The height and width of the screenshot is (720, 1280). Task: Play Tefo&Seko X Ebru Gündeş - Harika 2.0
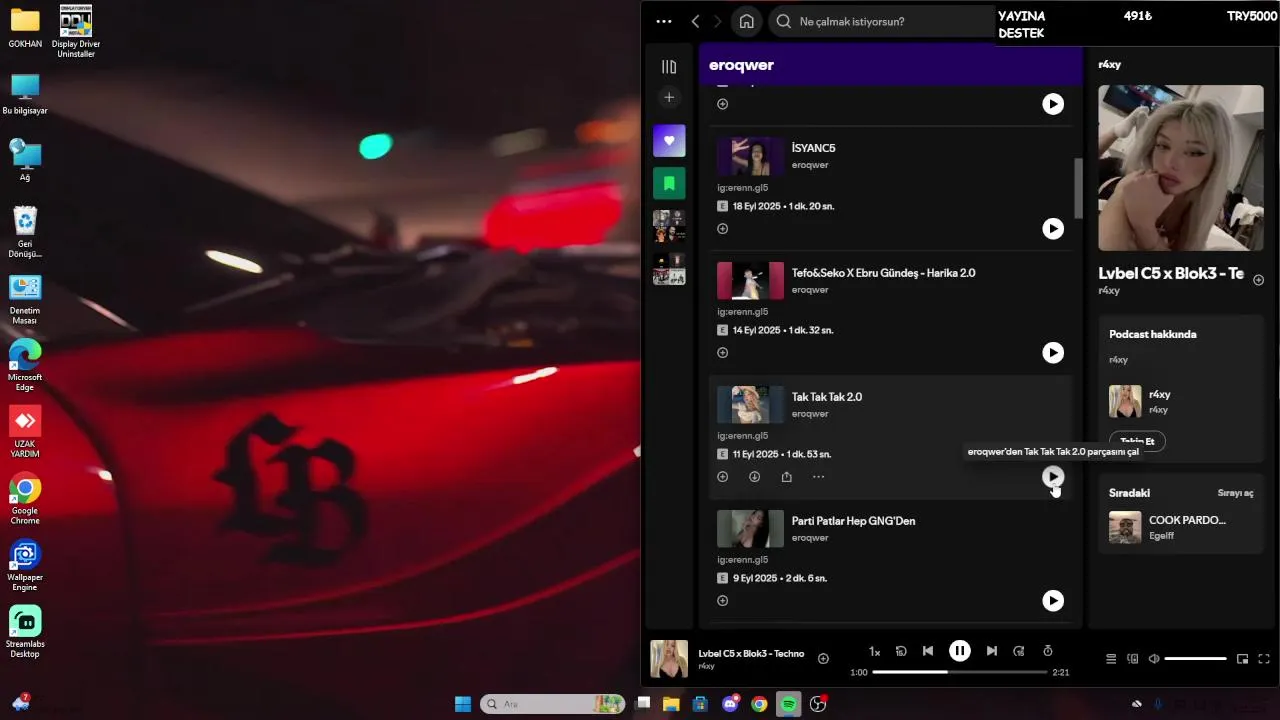pyautogui.click(x=1053, y=352)
